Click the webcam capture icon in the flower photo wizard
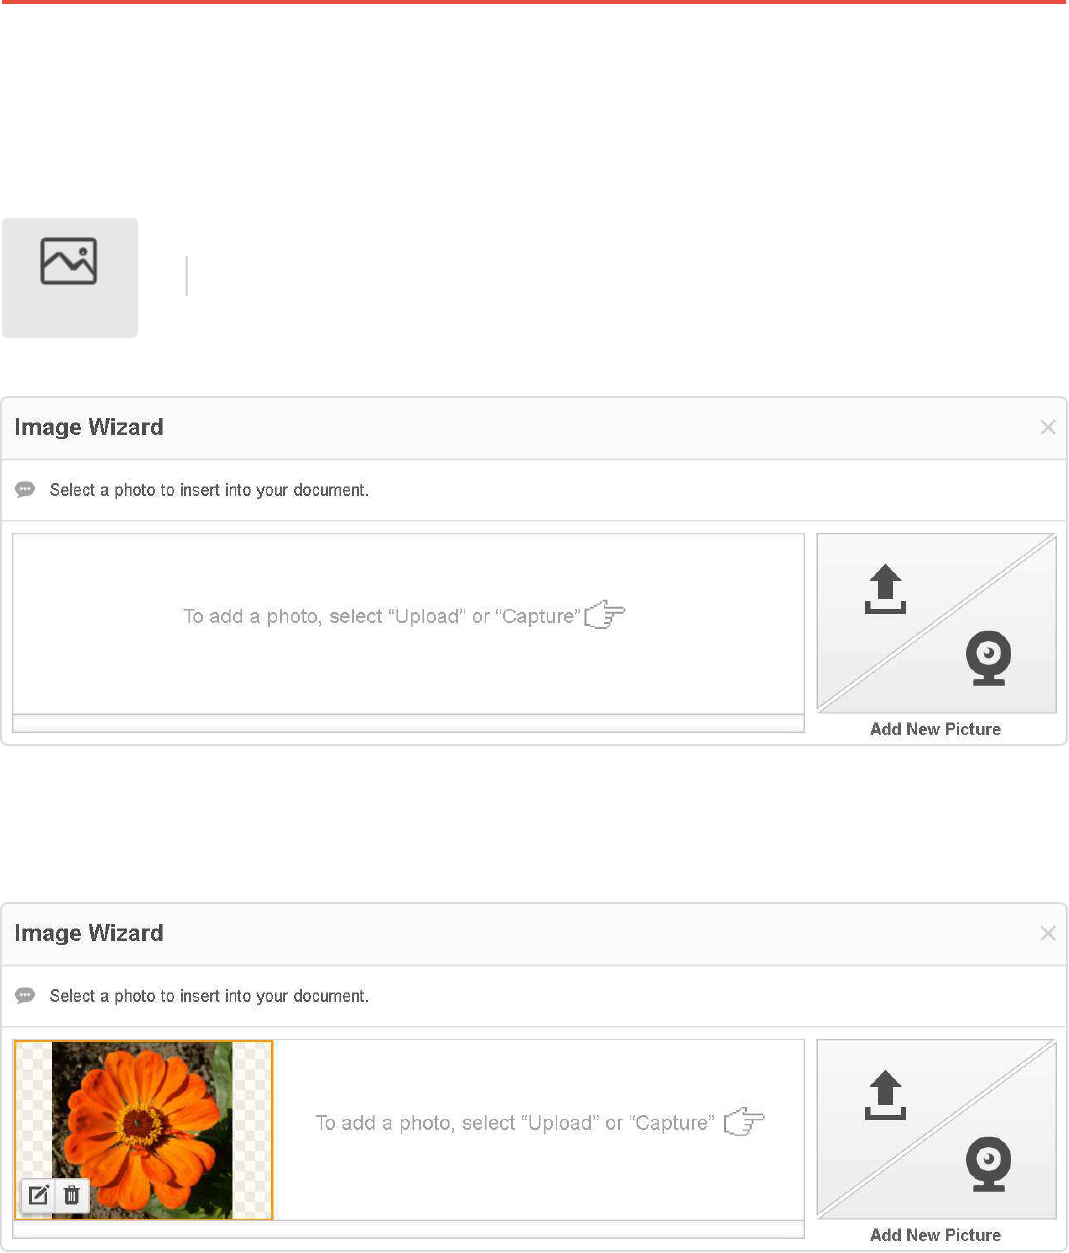Viewport: 1069px width, 1253px height. [988, 1163]
